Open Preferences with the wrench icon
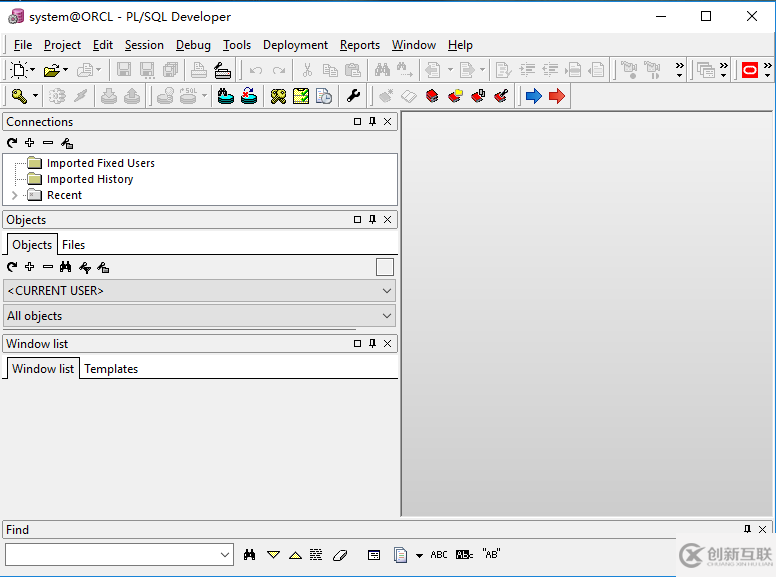 (353, 96)
